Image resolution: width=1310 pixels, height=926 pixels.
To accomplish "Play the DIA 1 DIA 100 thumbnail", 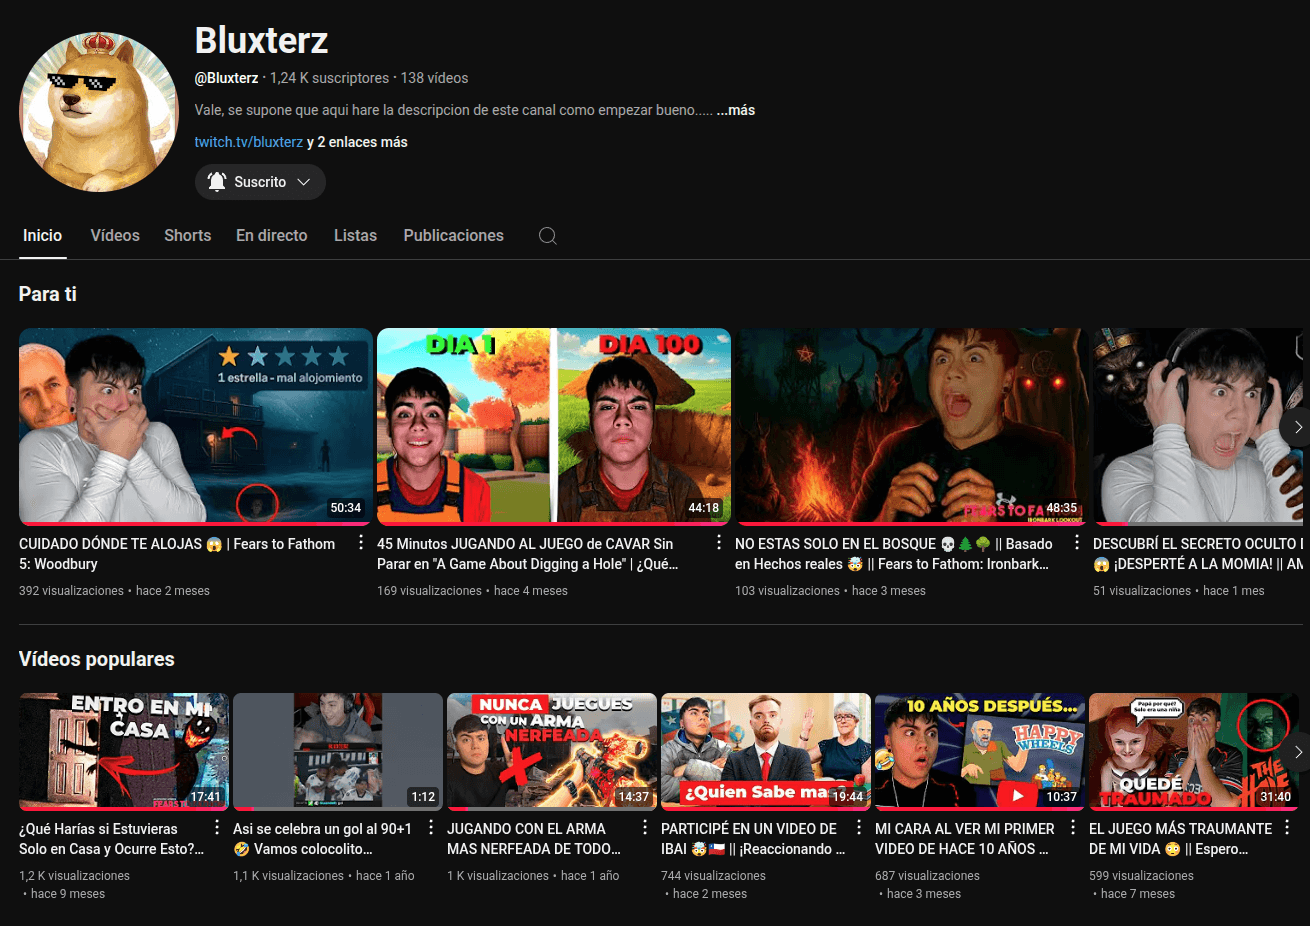I will point(554,426).
